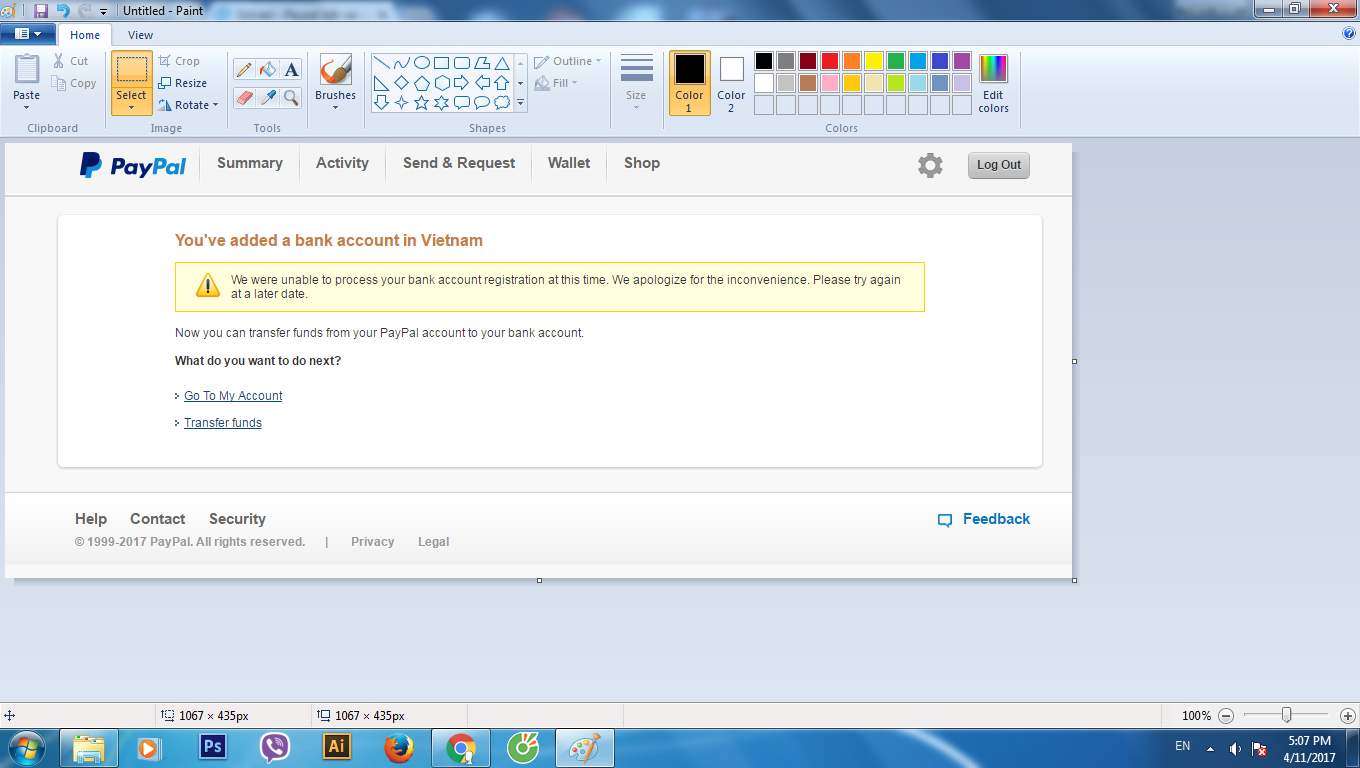Screen dimensions: 1360x768
Task: Select the Rounded rectangle shape
Action: (461, 62)
